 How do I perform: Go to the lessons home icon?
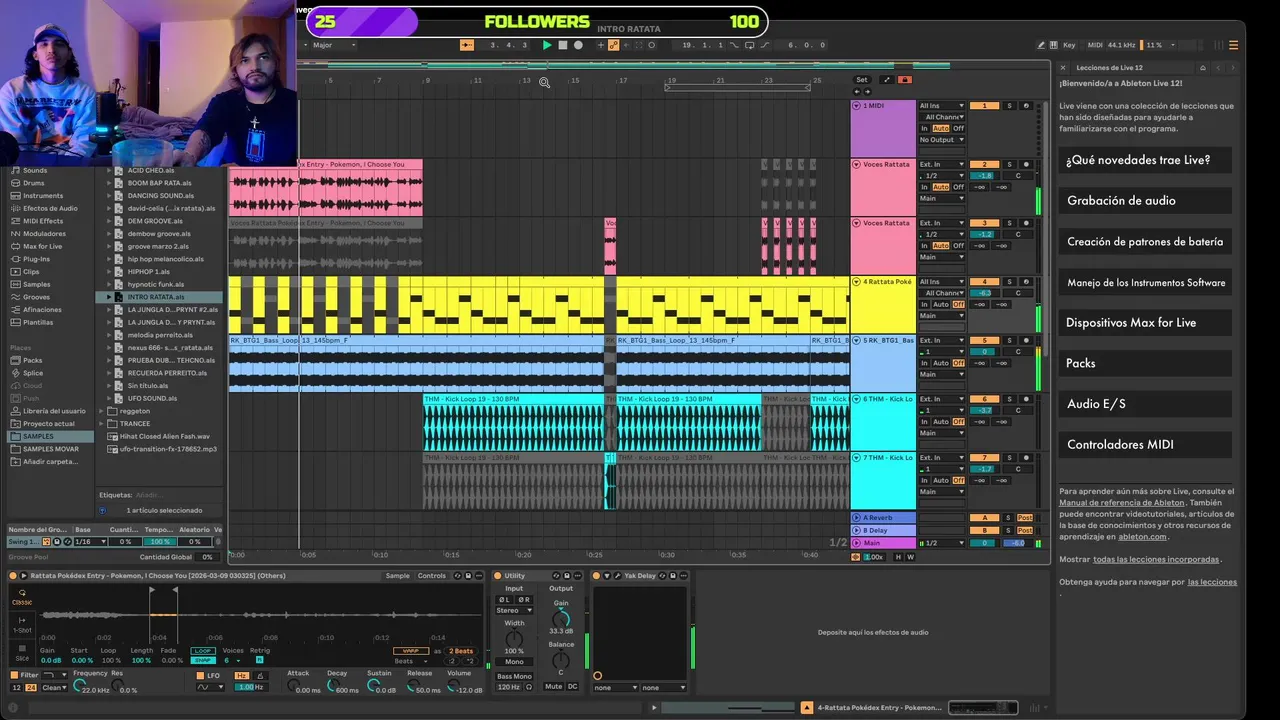point(1203,67)
